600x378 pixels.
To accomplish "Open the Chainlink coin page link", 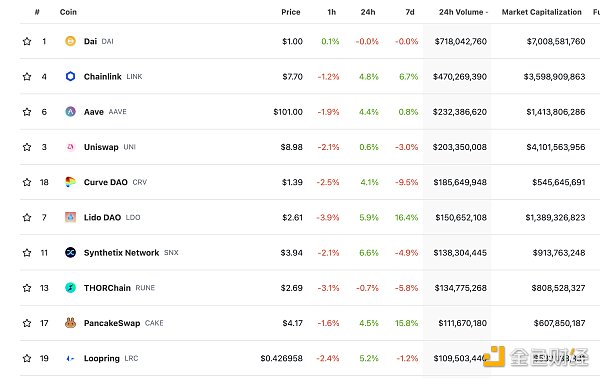I will coord(103,77).
